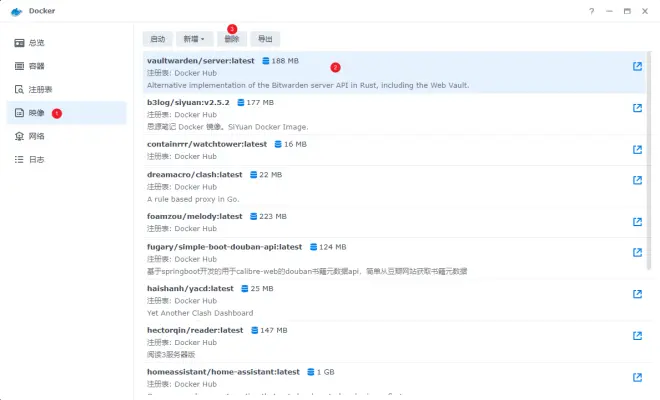Expand the Add (新增) dropdown
This screenshot has height=400, width=660.
(194, 39)
